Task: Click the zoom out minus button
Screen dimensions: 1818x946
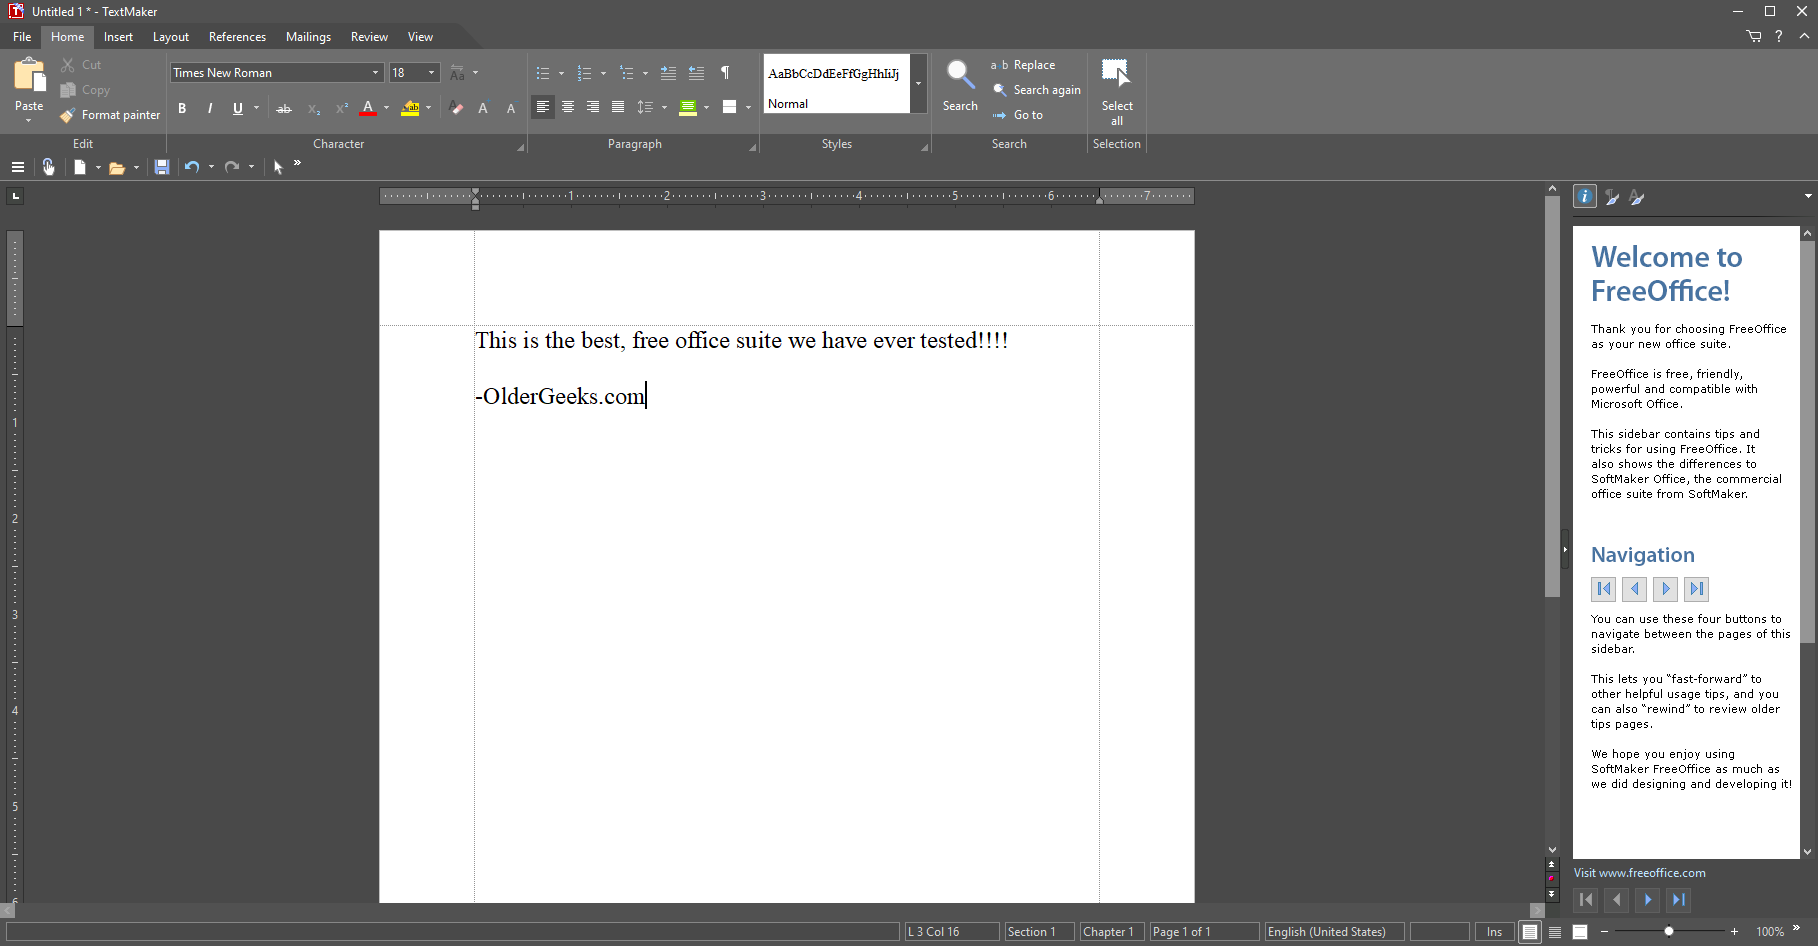Action: point(1604,932)
